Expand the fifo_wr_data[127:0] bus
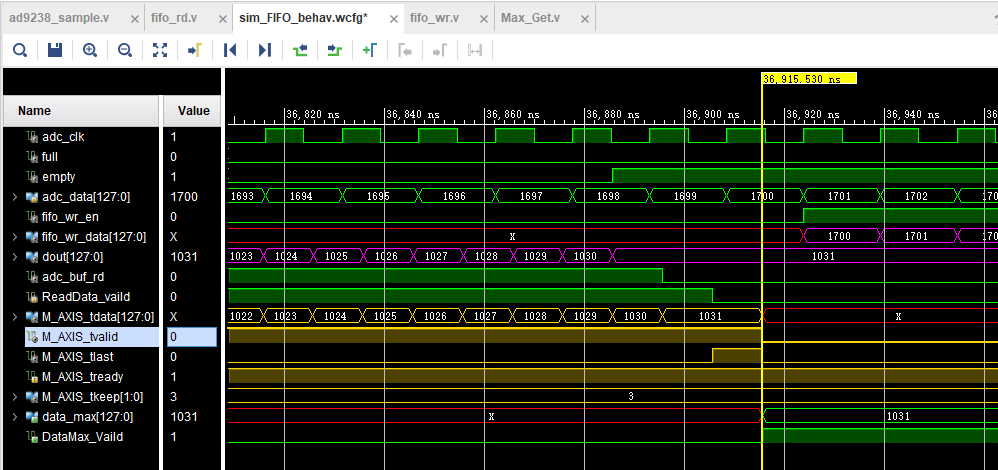 [15, 237]
